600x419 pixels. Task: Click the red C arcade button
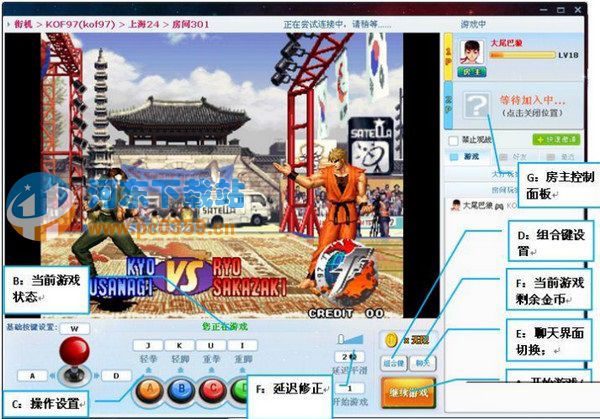click(213, 390)
